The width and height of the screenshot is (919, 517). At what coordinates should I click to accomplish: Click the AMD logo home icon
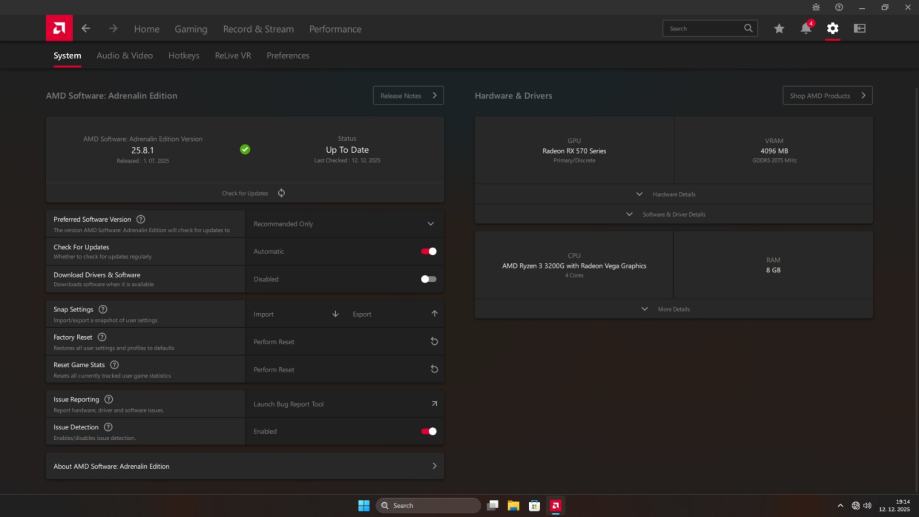click(x=58, y=29)
